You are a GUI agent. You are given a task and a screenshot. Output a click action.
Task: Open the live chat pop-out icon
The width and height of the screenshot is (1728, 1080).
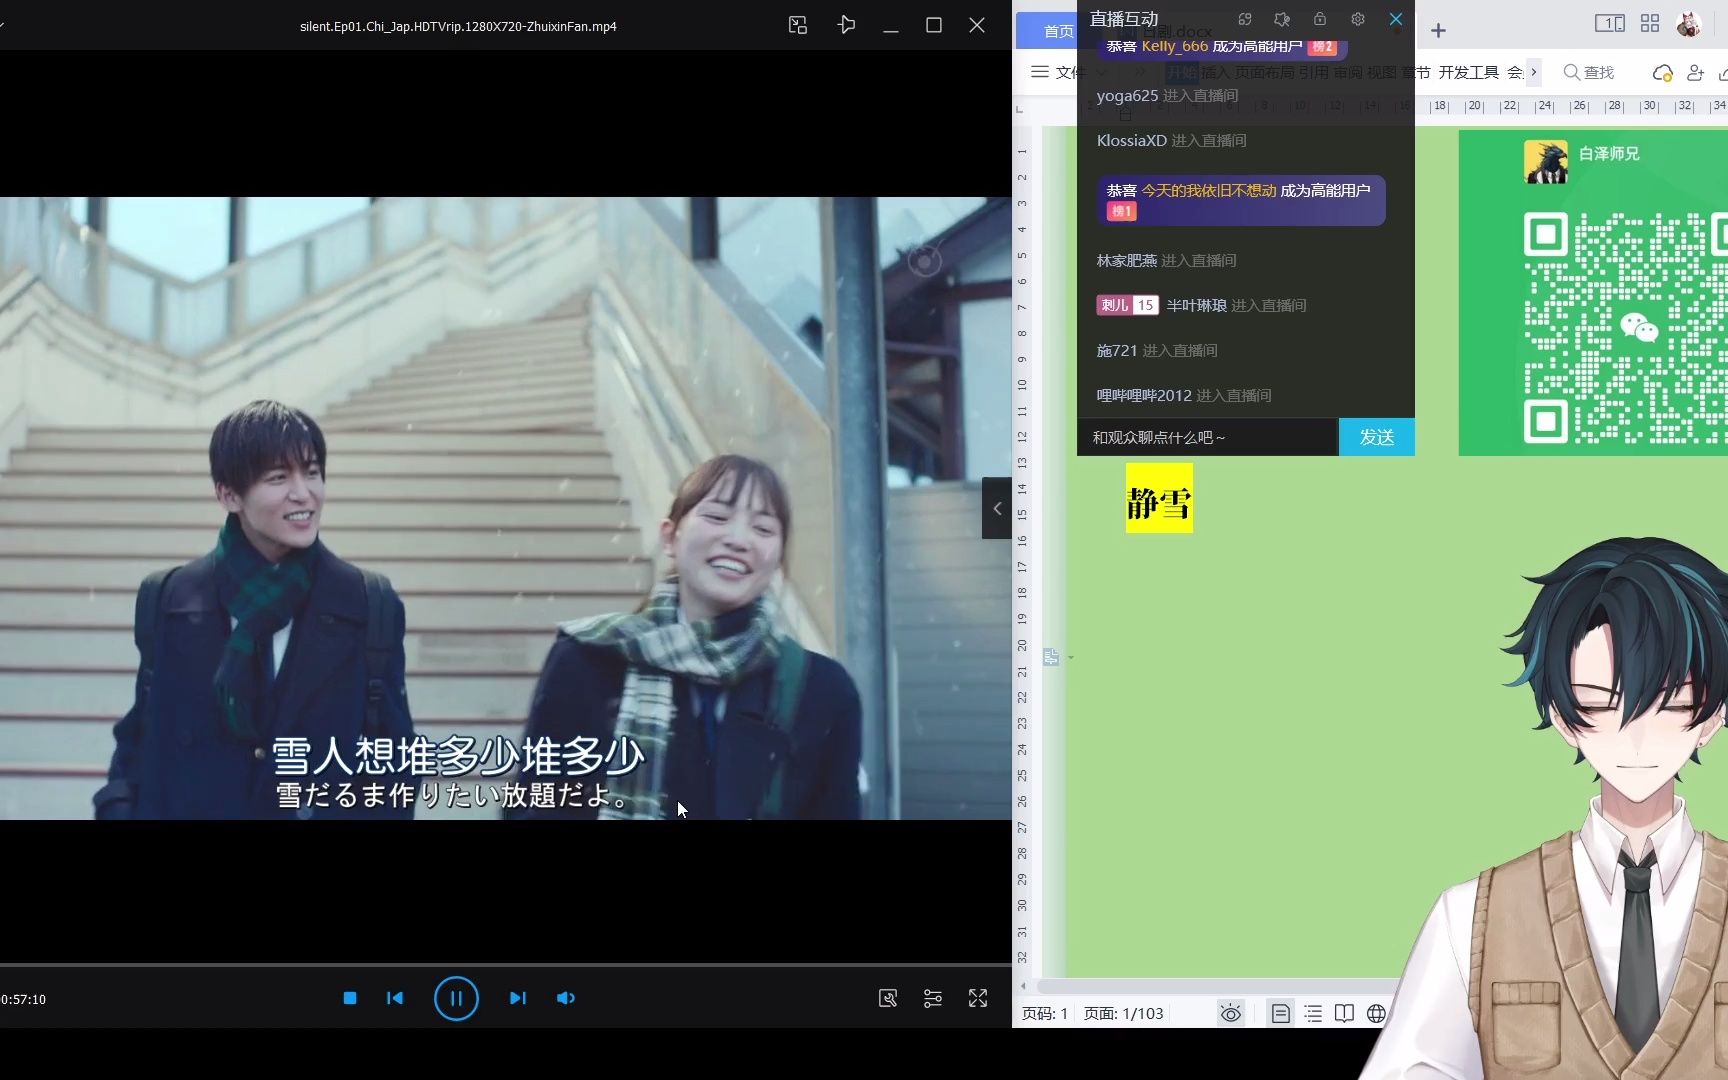pos(1245,19)
